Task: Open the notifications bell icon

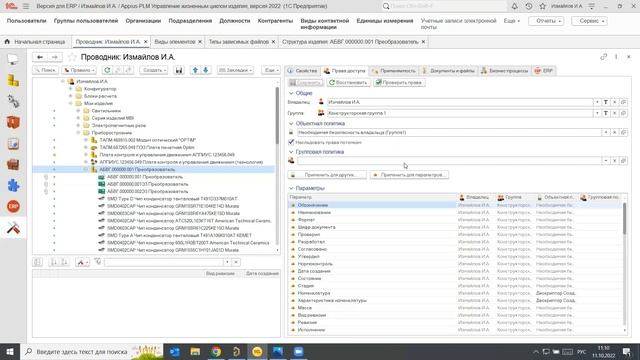Action: coord(514,6)
